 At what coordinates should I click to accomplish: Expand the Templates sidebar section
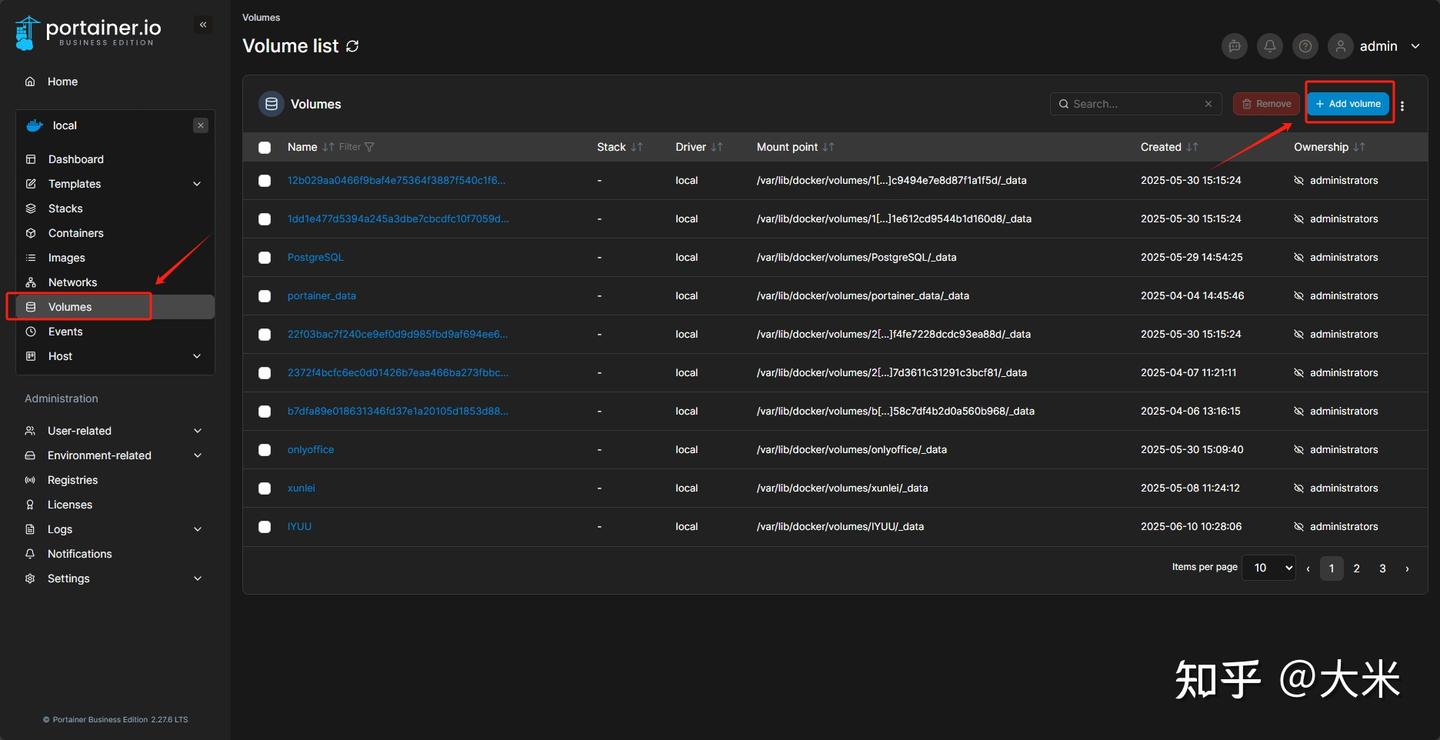point(197,184)
